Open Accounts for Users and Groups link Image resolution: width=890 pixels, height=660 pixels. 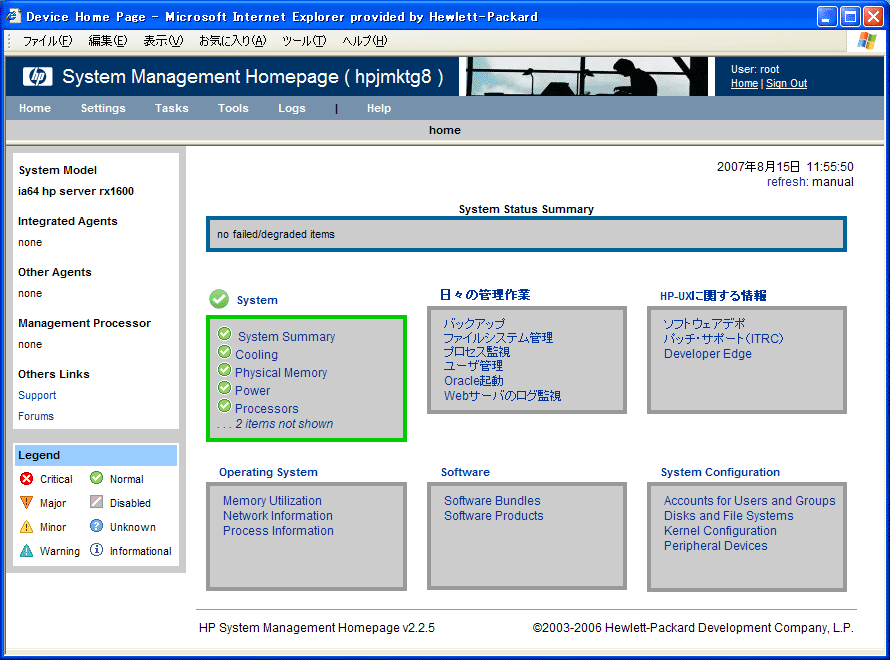749,501
